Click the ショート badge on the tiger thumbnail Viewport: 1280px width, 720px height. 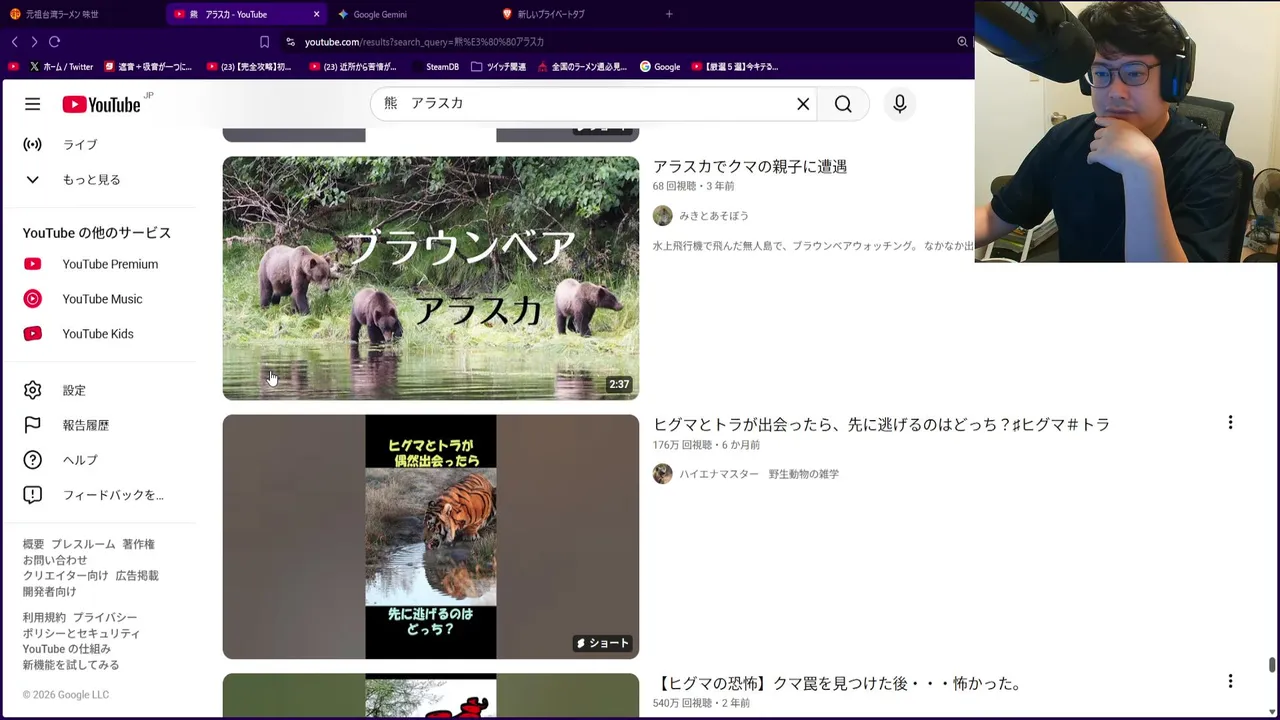tap(603, 643)
